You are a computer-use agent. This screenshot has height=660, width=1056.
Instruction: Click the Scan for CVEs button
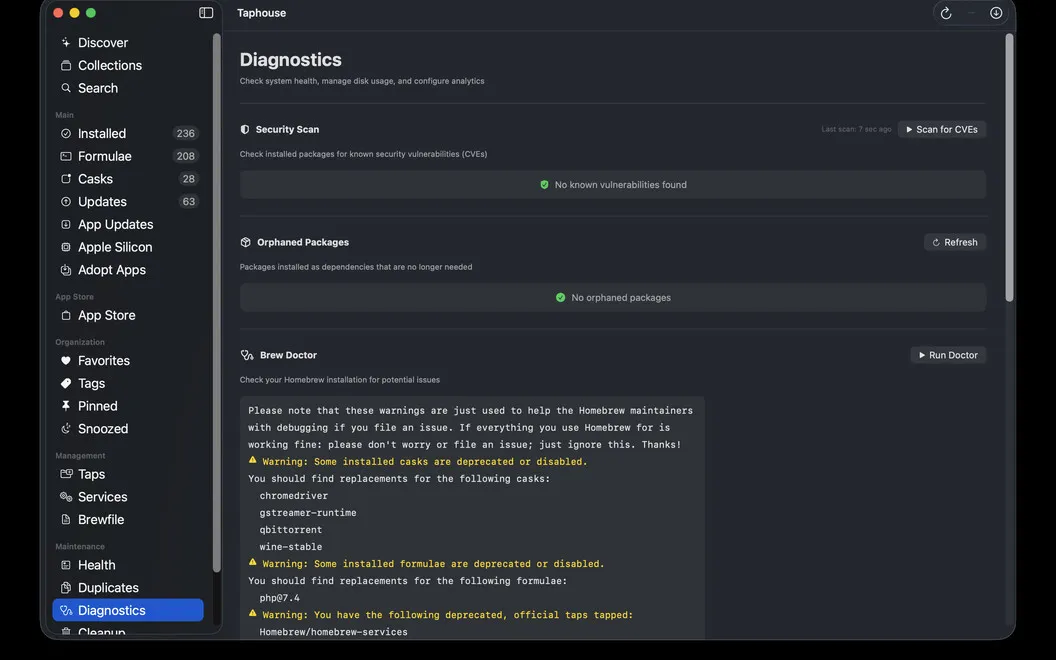point(942,129)
